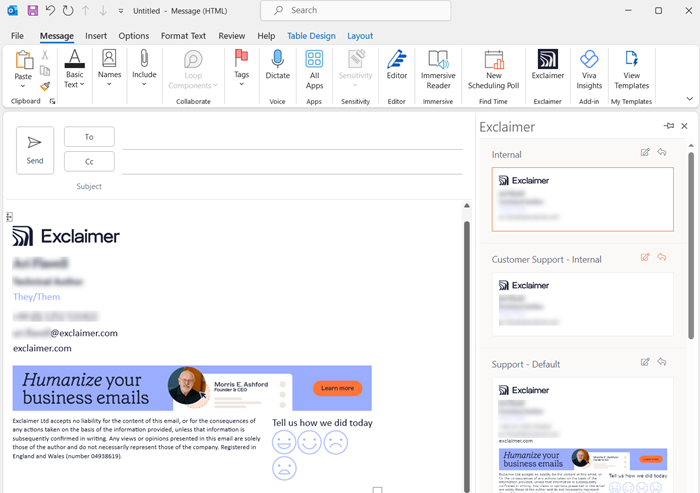Click the They/Them pronoun link

(x=37, y=297)
